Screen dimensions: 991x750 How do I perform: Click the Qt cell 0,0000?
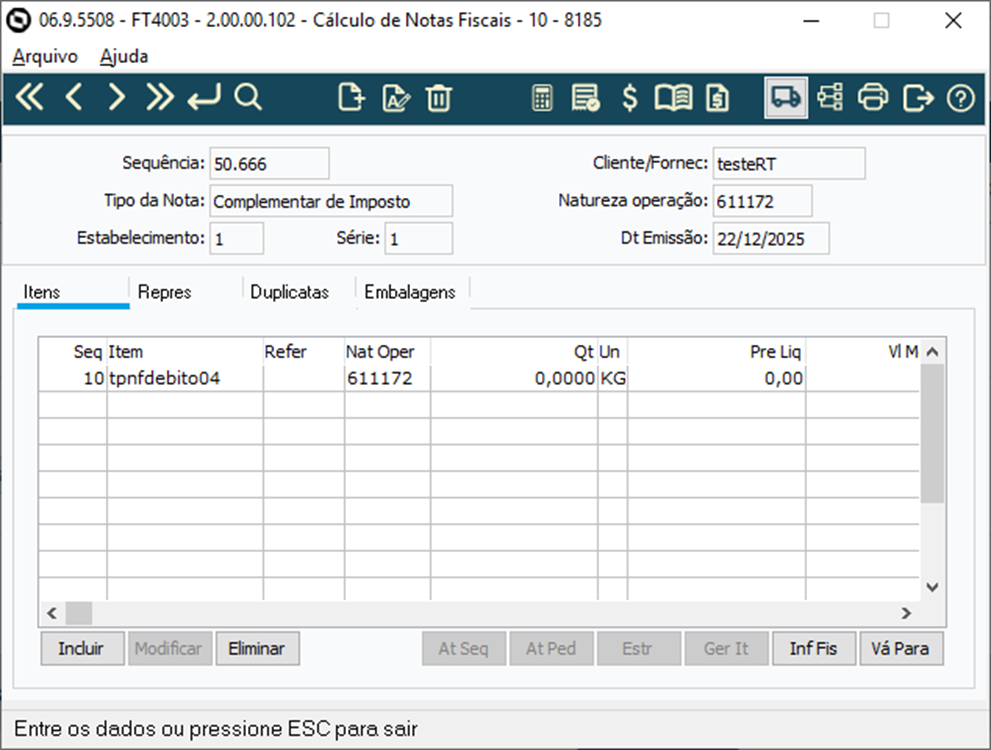[514, 378]
